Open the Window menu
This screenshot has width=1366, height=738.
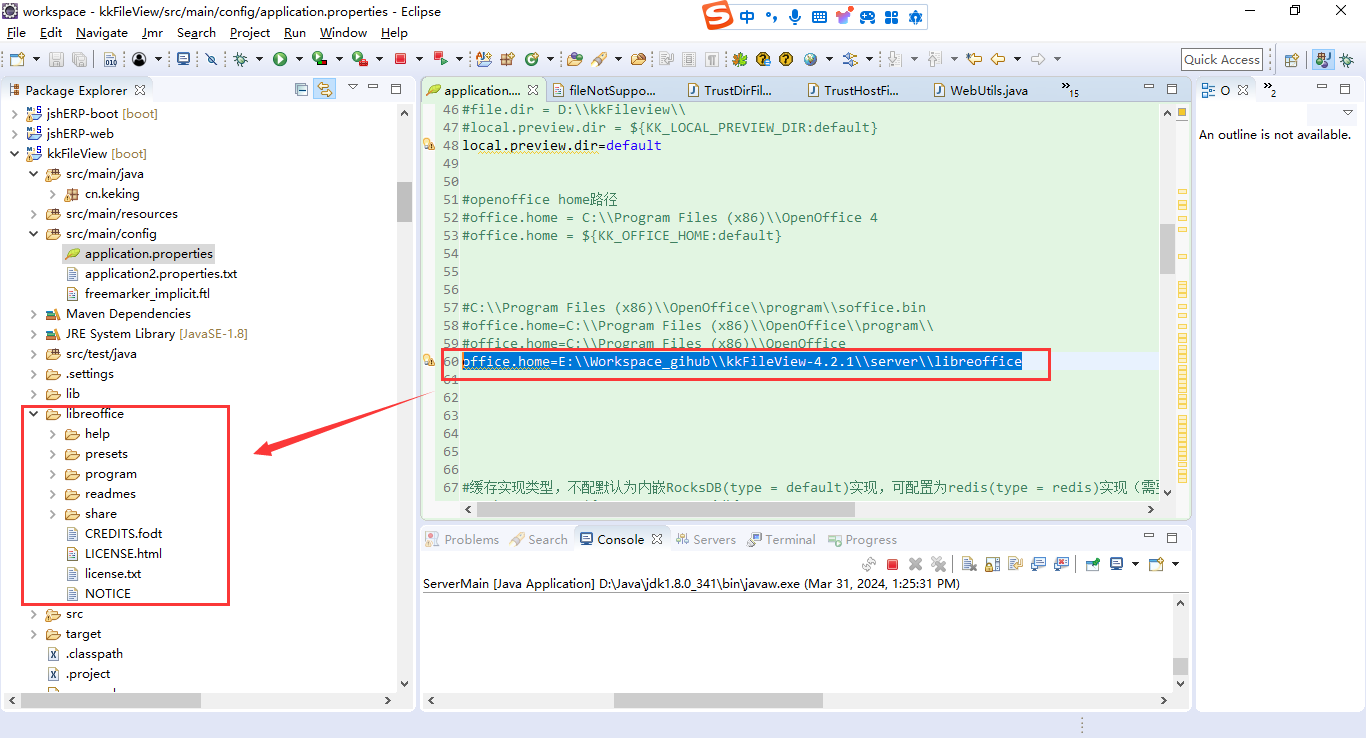pyautogui.click(x=343, y=33)
